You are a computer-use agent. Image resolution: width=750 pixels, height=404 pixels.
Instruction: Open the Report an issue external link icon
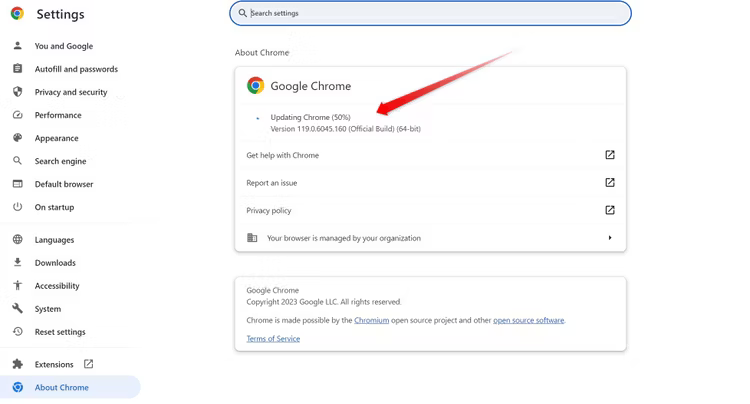pos(609,183)
